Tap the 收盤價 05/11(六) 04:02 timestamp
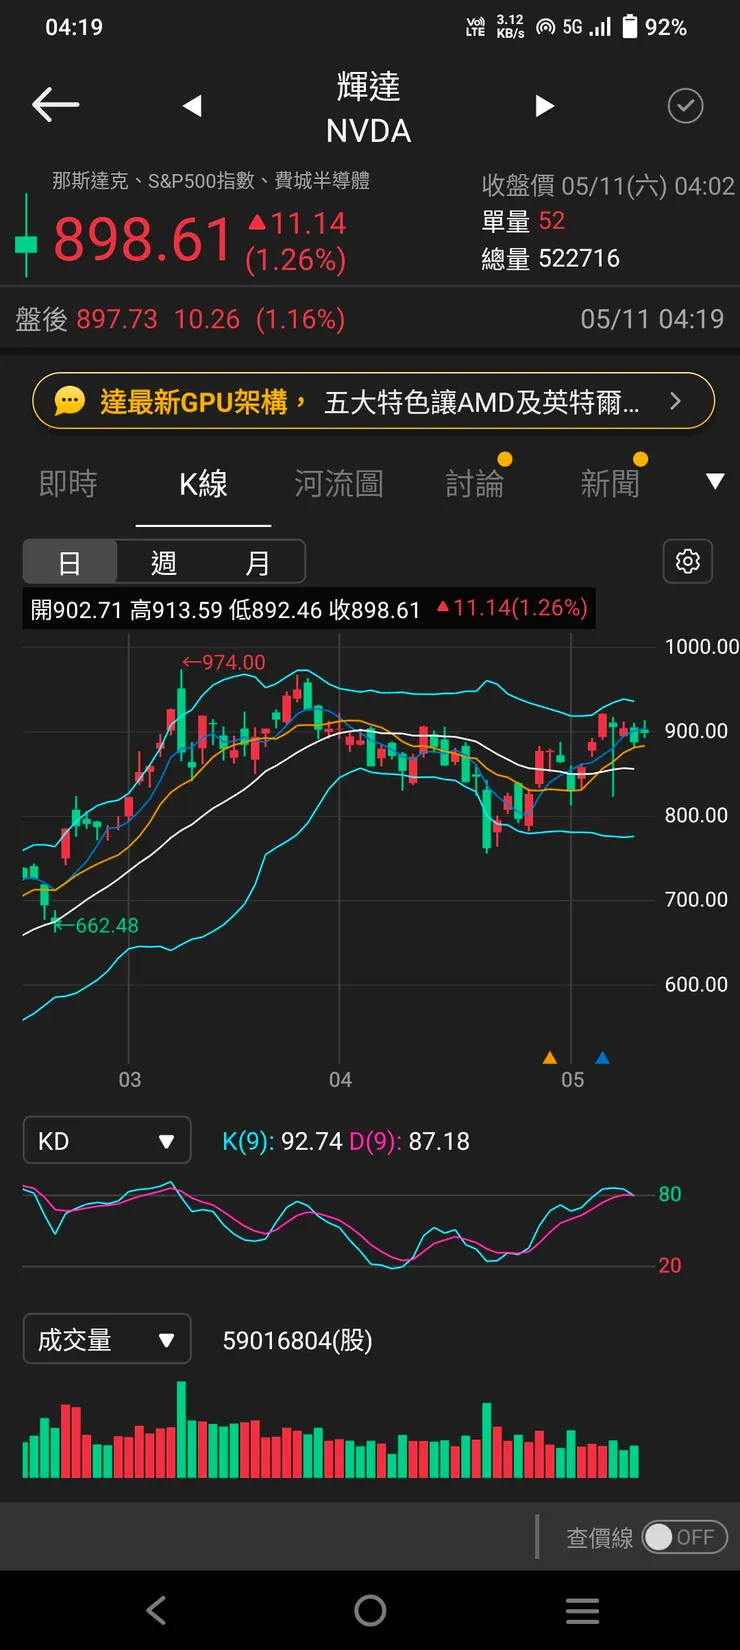Viewport: 740px width, 1650px height. [608, 186]
